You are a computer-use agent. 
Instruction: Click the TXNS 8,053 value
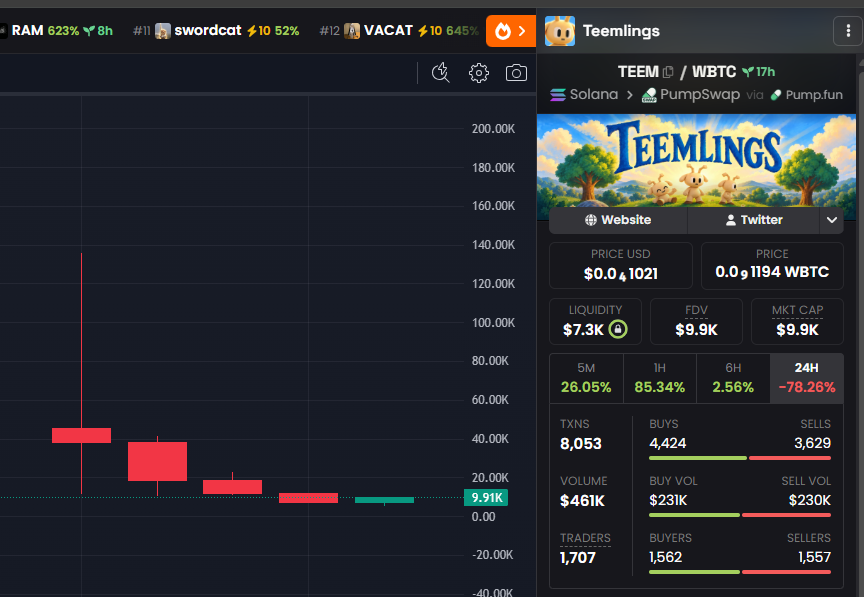pos(581,444)
